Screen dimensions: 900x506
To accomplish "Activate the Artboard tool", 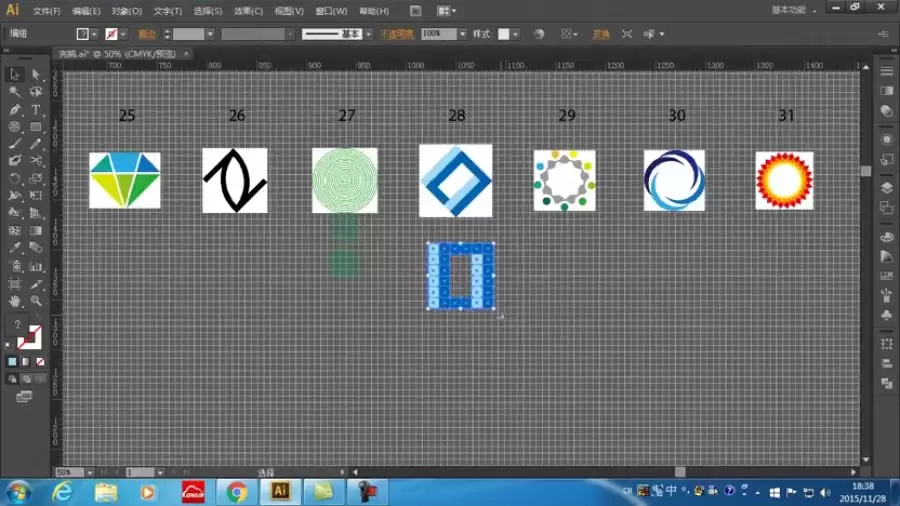I will tap(14, 284).
